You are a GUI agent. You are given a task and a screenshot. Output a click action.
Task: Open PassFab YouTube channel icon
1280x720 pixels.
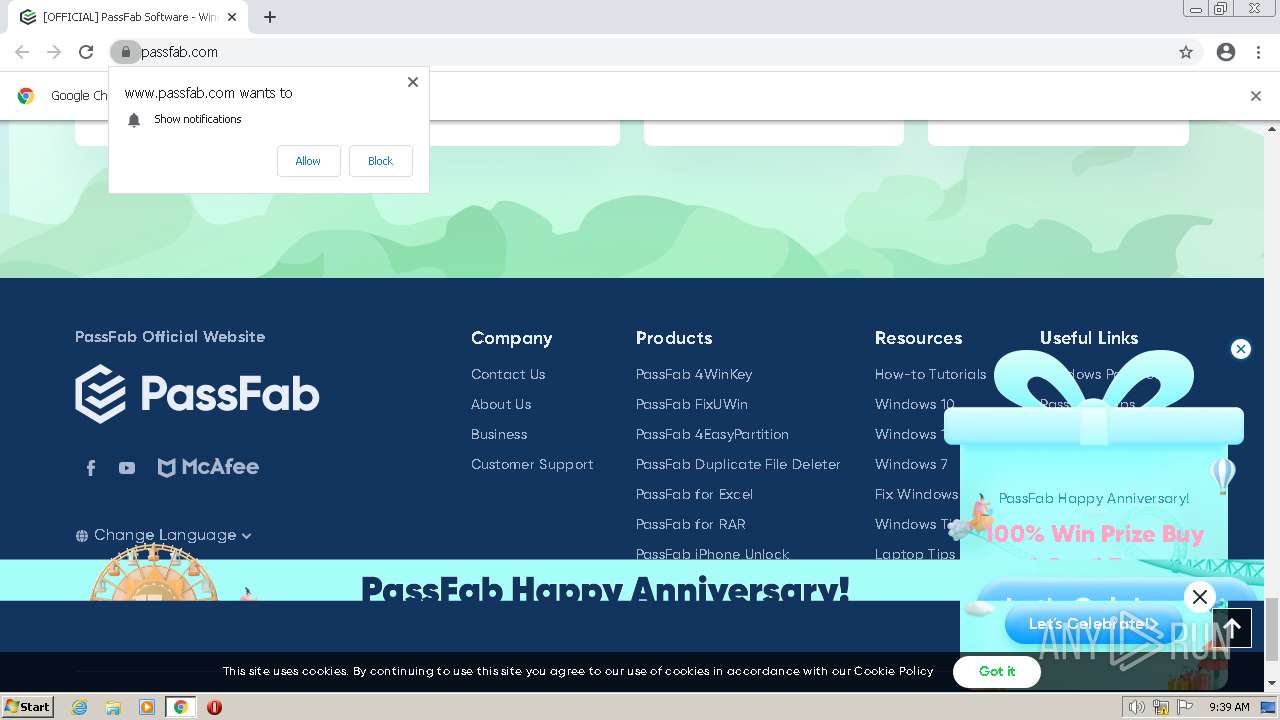pos(127,468)
